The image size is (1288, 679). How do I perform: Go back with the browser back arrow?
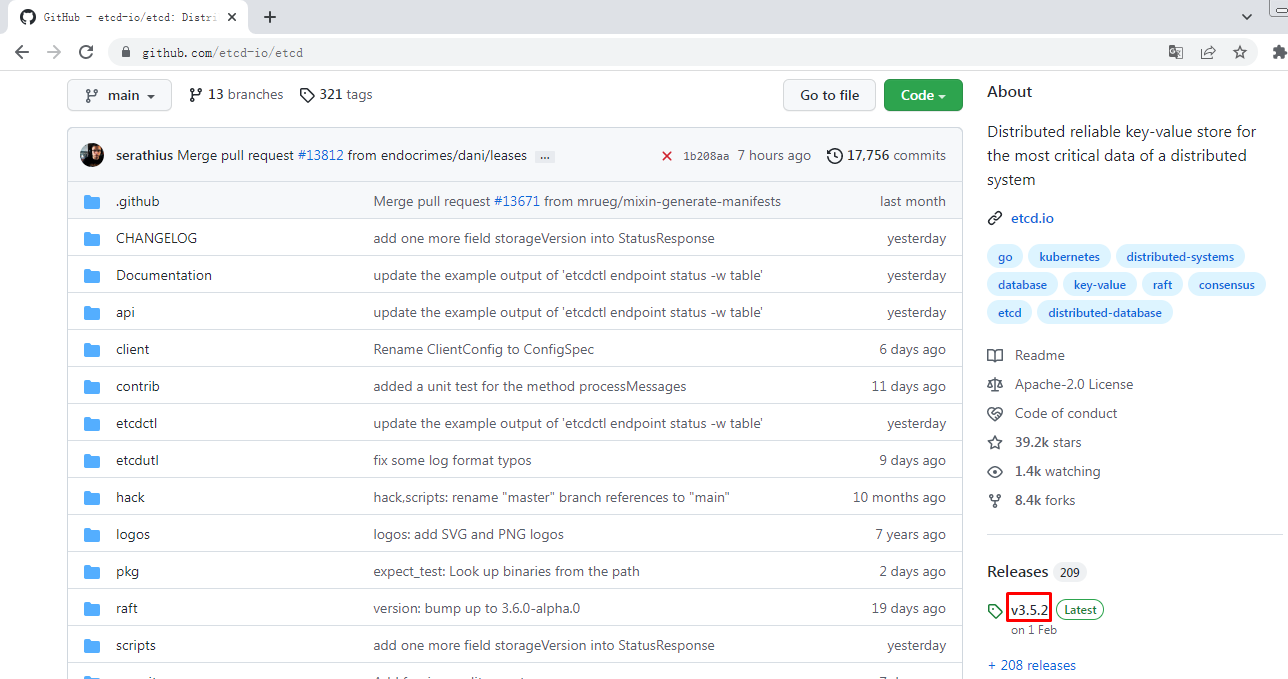[22, 52]
